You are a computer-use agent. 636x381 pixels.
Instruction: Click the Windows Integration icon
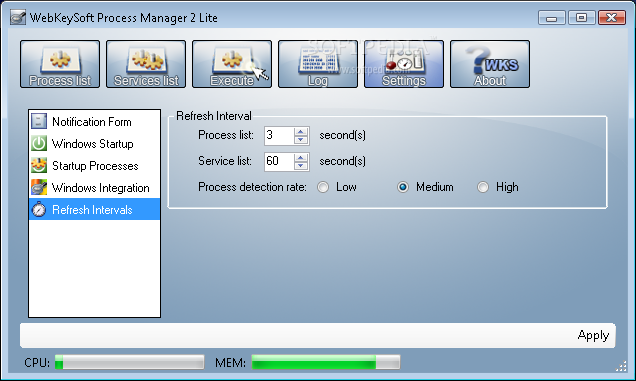point(39,187)
